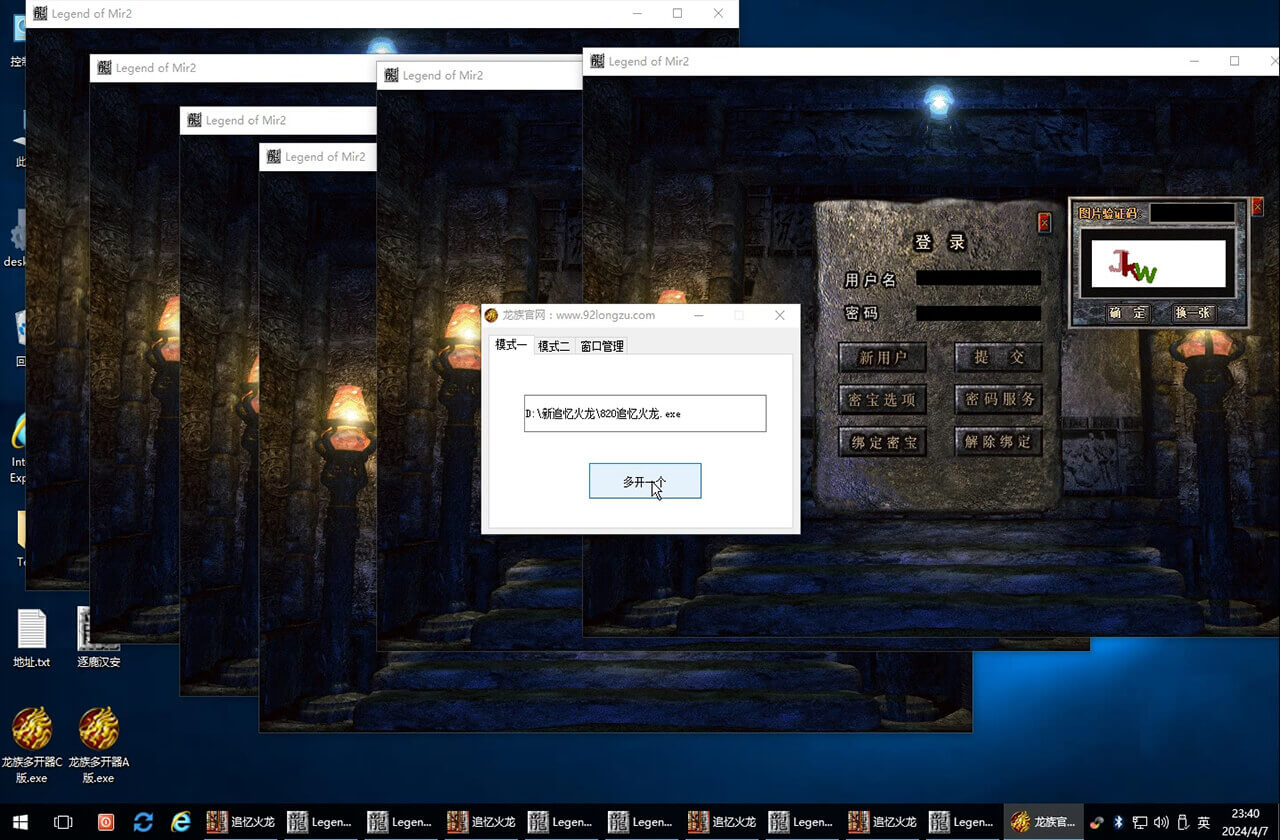
Task: Click the 新用户 button
Action: coord(882,357)
